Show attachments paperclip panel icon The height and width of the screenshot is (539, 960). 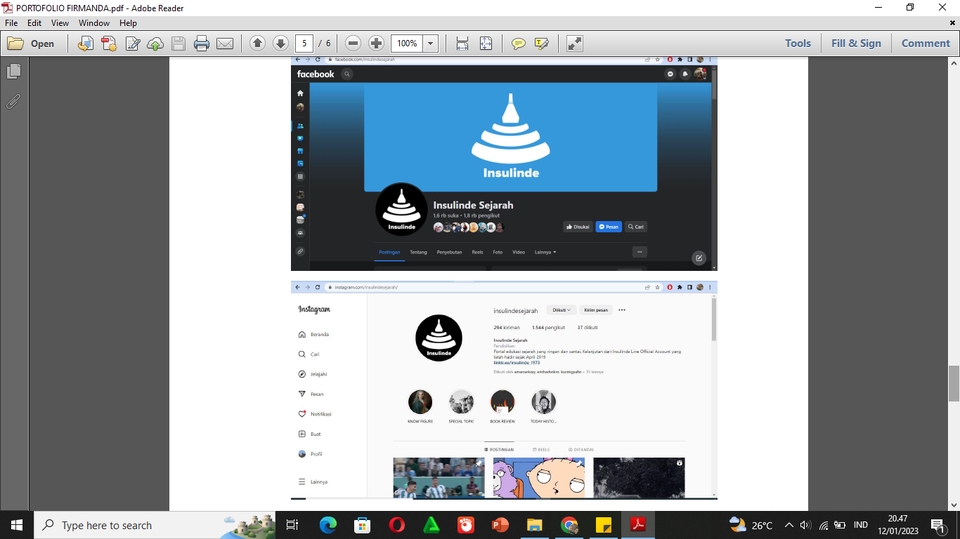pos(13,101)
